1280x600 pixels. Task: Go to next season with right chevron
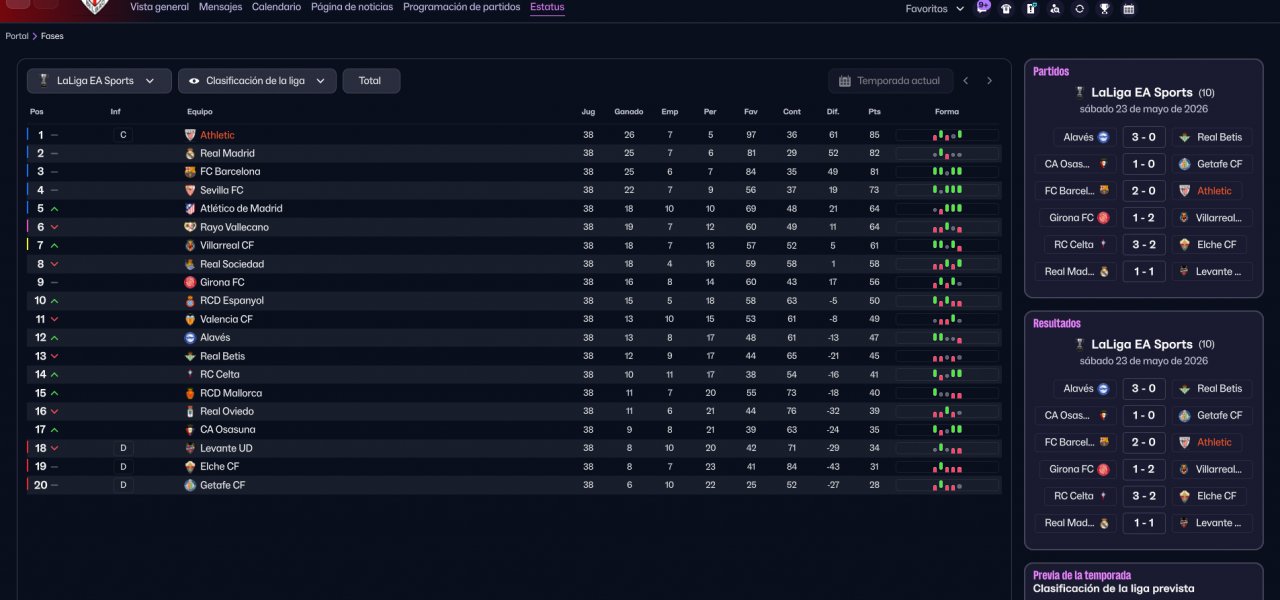(990, 81)
